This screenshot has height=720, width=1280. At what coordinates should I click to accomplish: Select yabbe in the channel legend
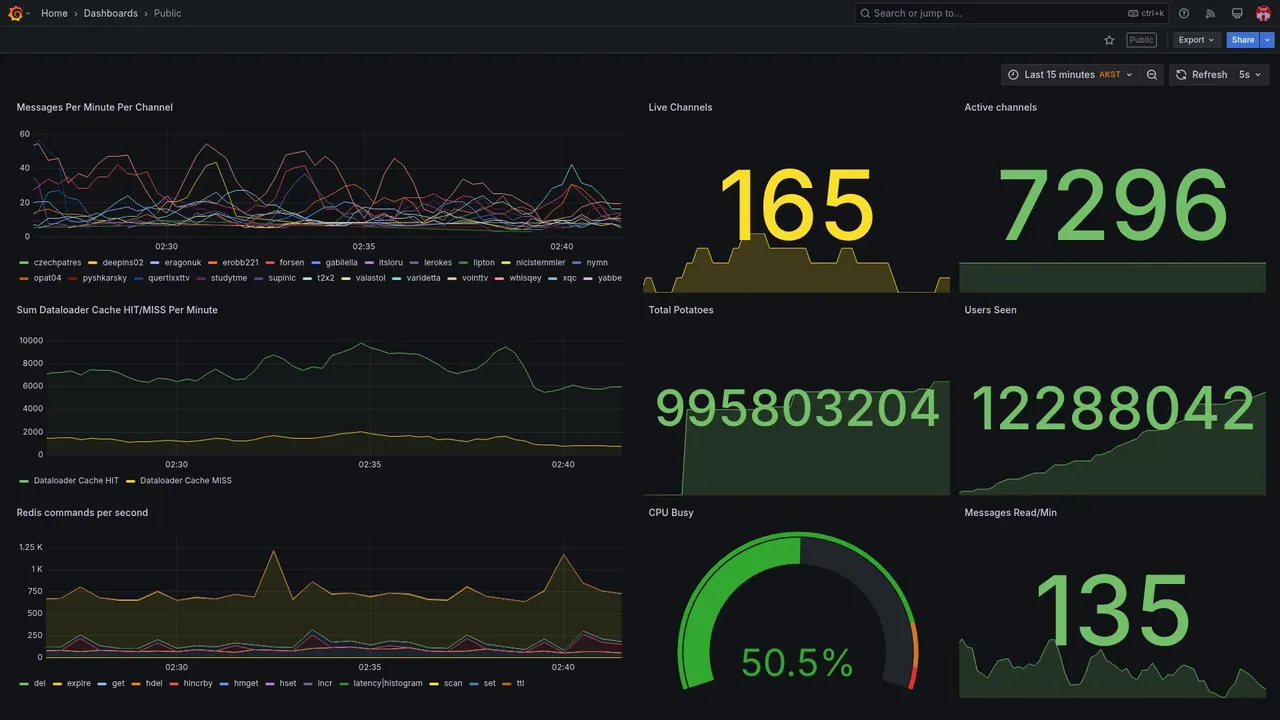click(610, 278)
